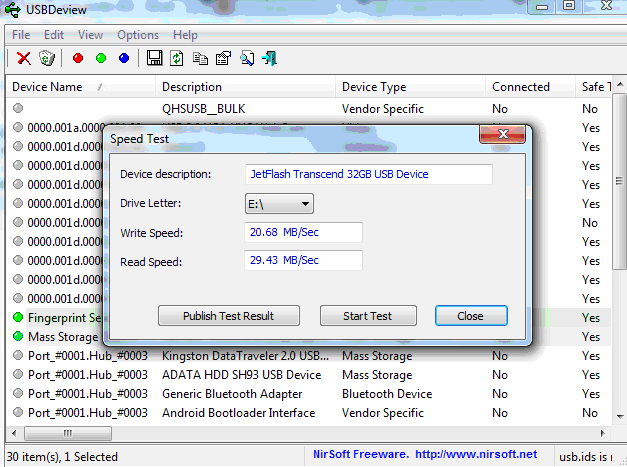Open the Options menu
627x467 pixels.
138,35
